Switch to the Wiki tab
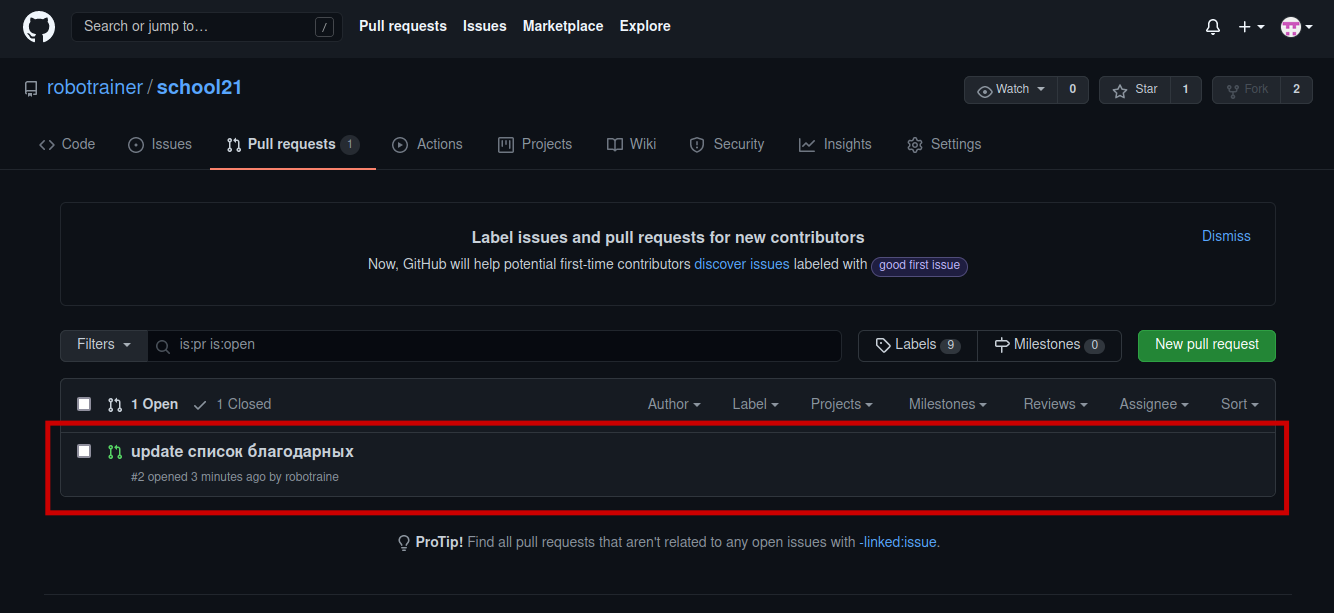1334x613 pixels. click(632, 145)
